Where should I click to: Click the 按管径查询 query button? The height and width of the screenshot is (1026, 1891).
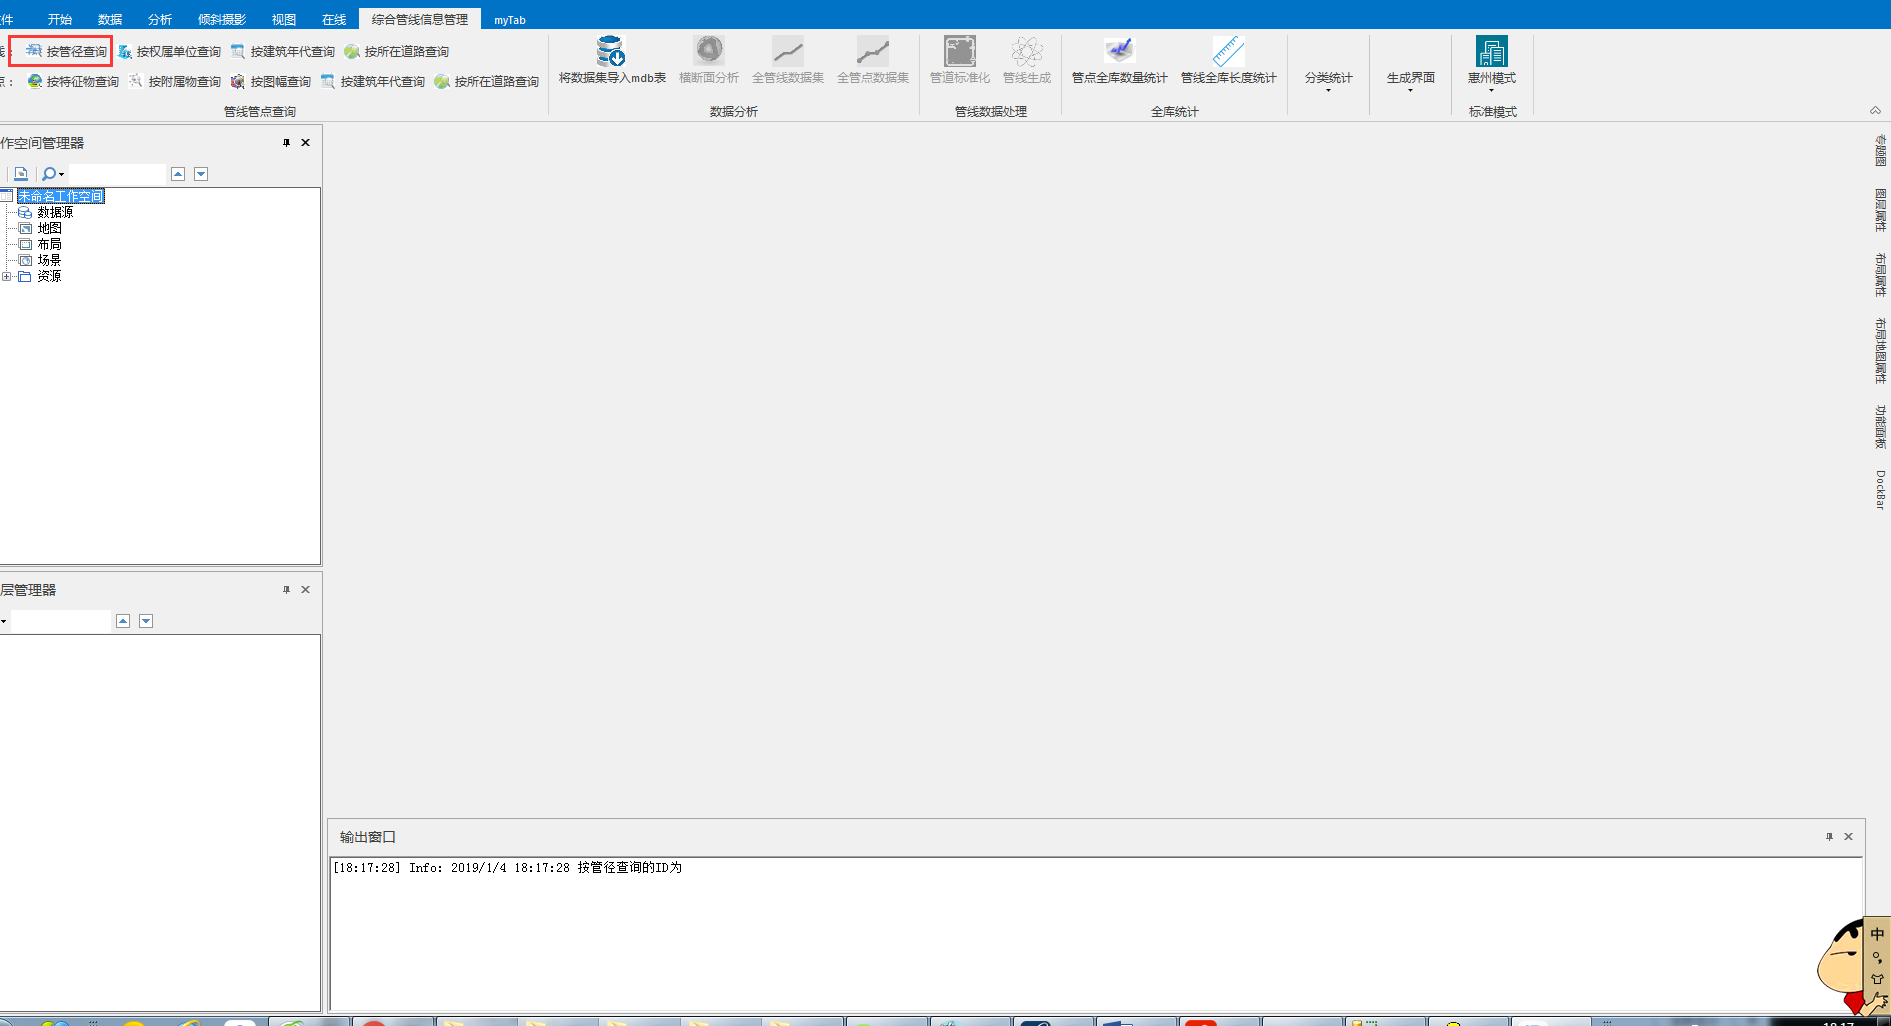point(66,51)
